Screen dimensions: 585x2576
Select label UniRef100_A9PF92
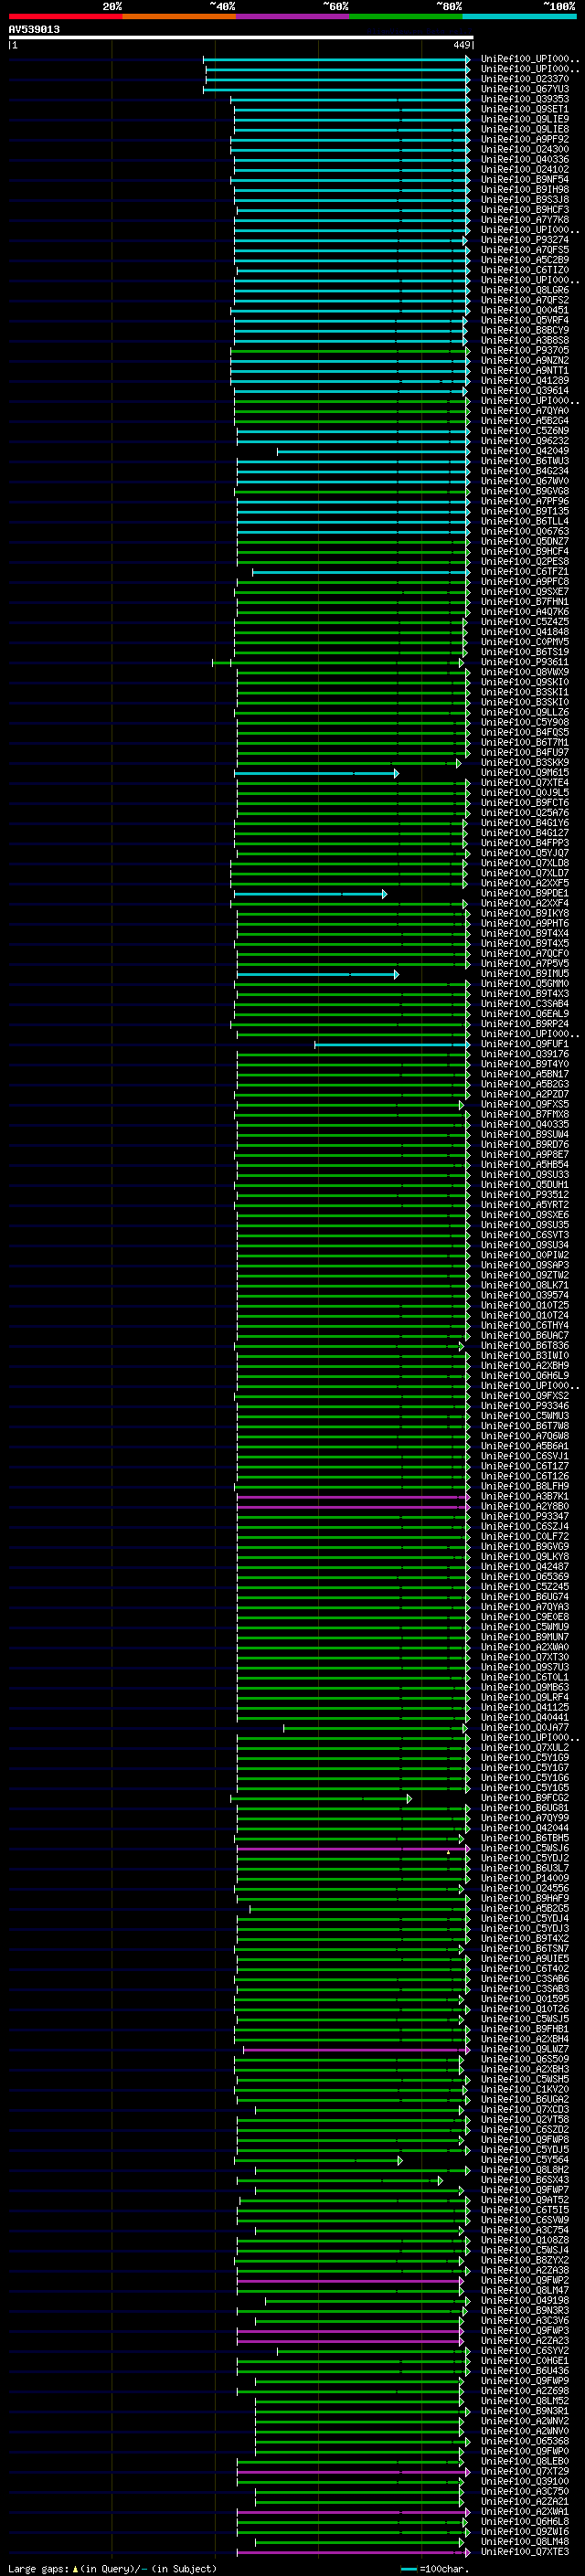[x=524, y=139]
